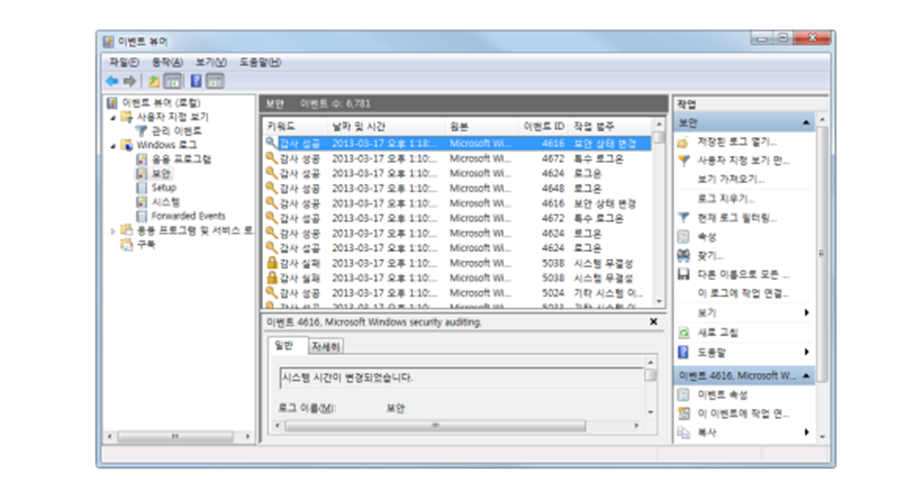The height and width of the screenshot is (503, 924).
Task: Select the Forwarded Events log icon
Action: (x=141, y=216)
